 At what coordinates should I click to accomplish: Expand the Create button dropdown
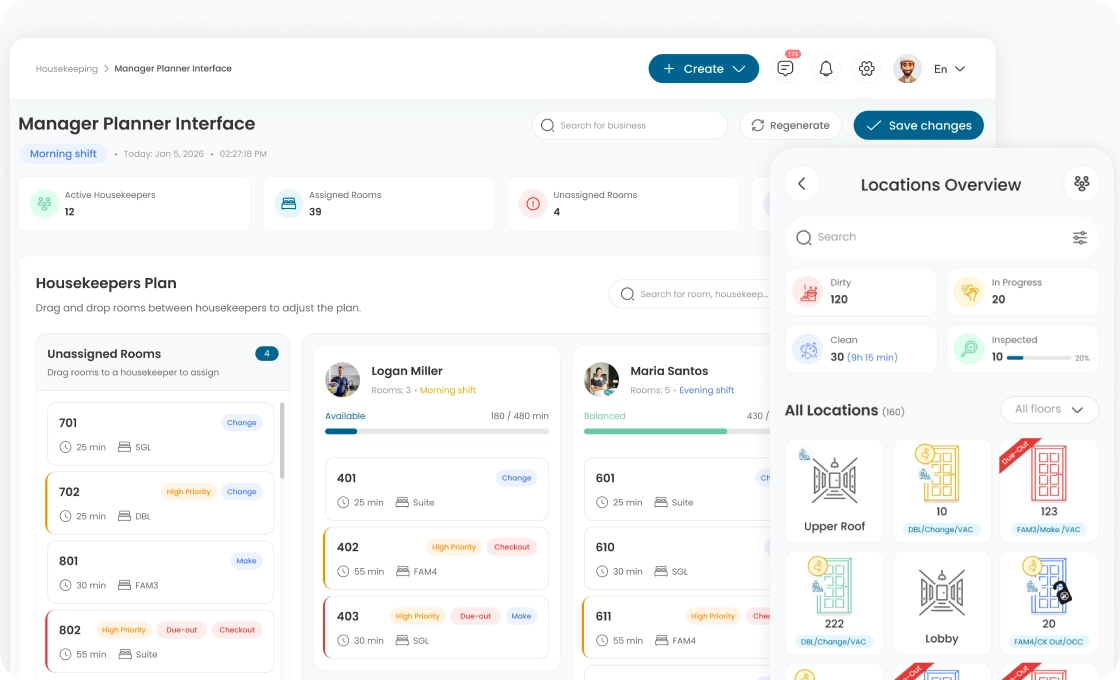[703, 69]
